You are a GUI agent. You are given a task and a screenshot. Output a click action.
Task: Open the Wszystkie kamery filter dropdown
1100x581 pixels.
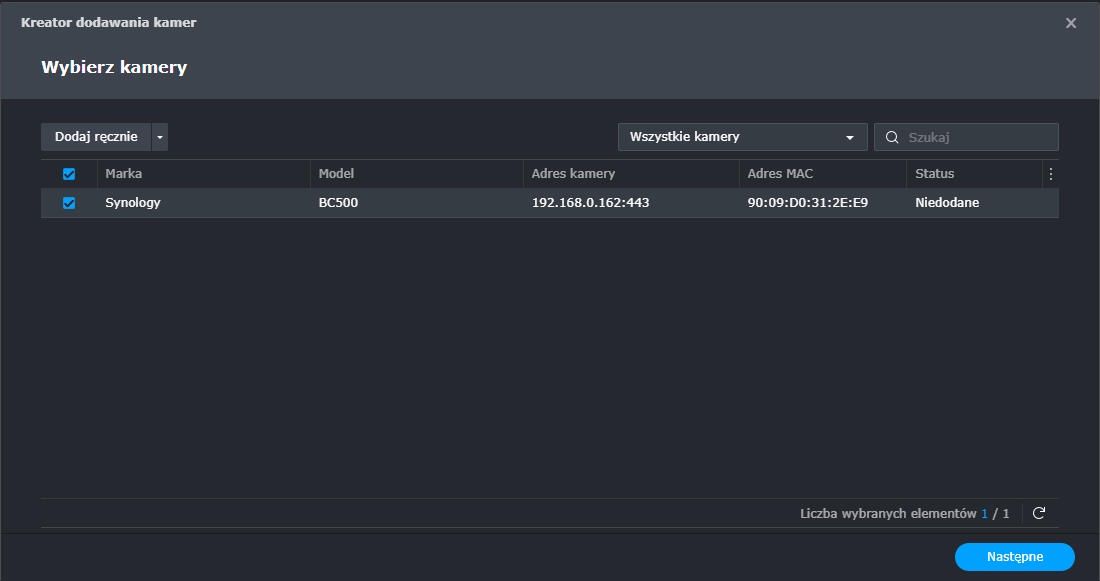[742, 137]
